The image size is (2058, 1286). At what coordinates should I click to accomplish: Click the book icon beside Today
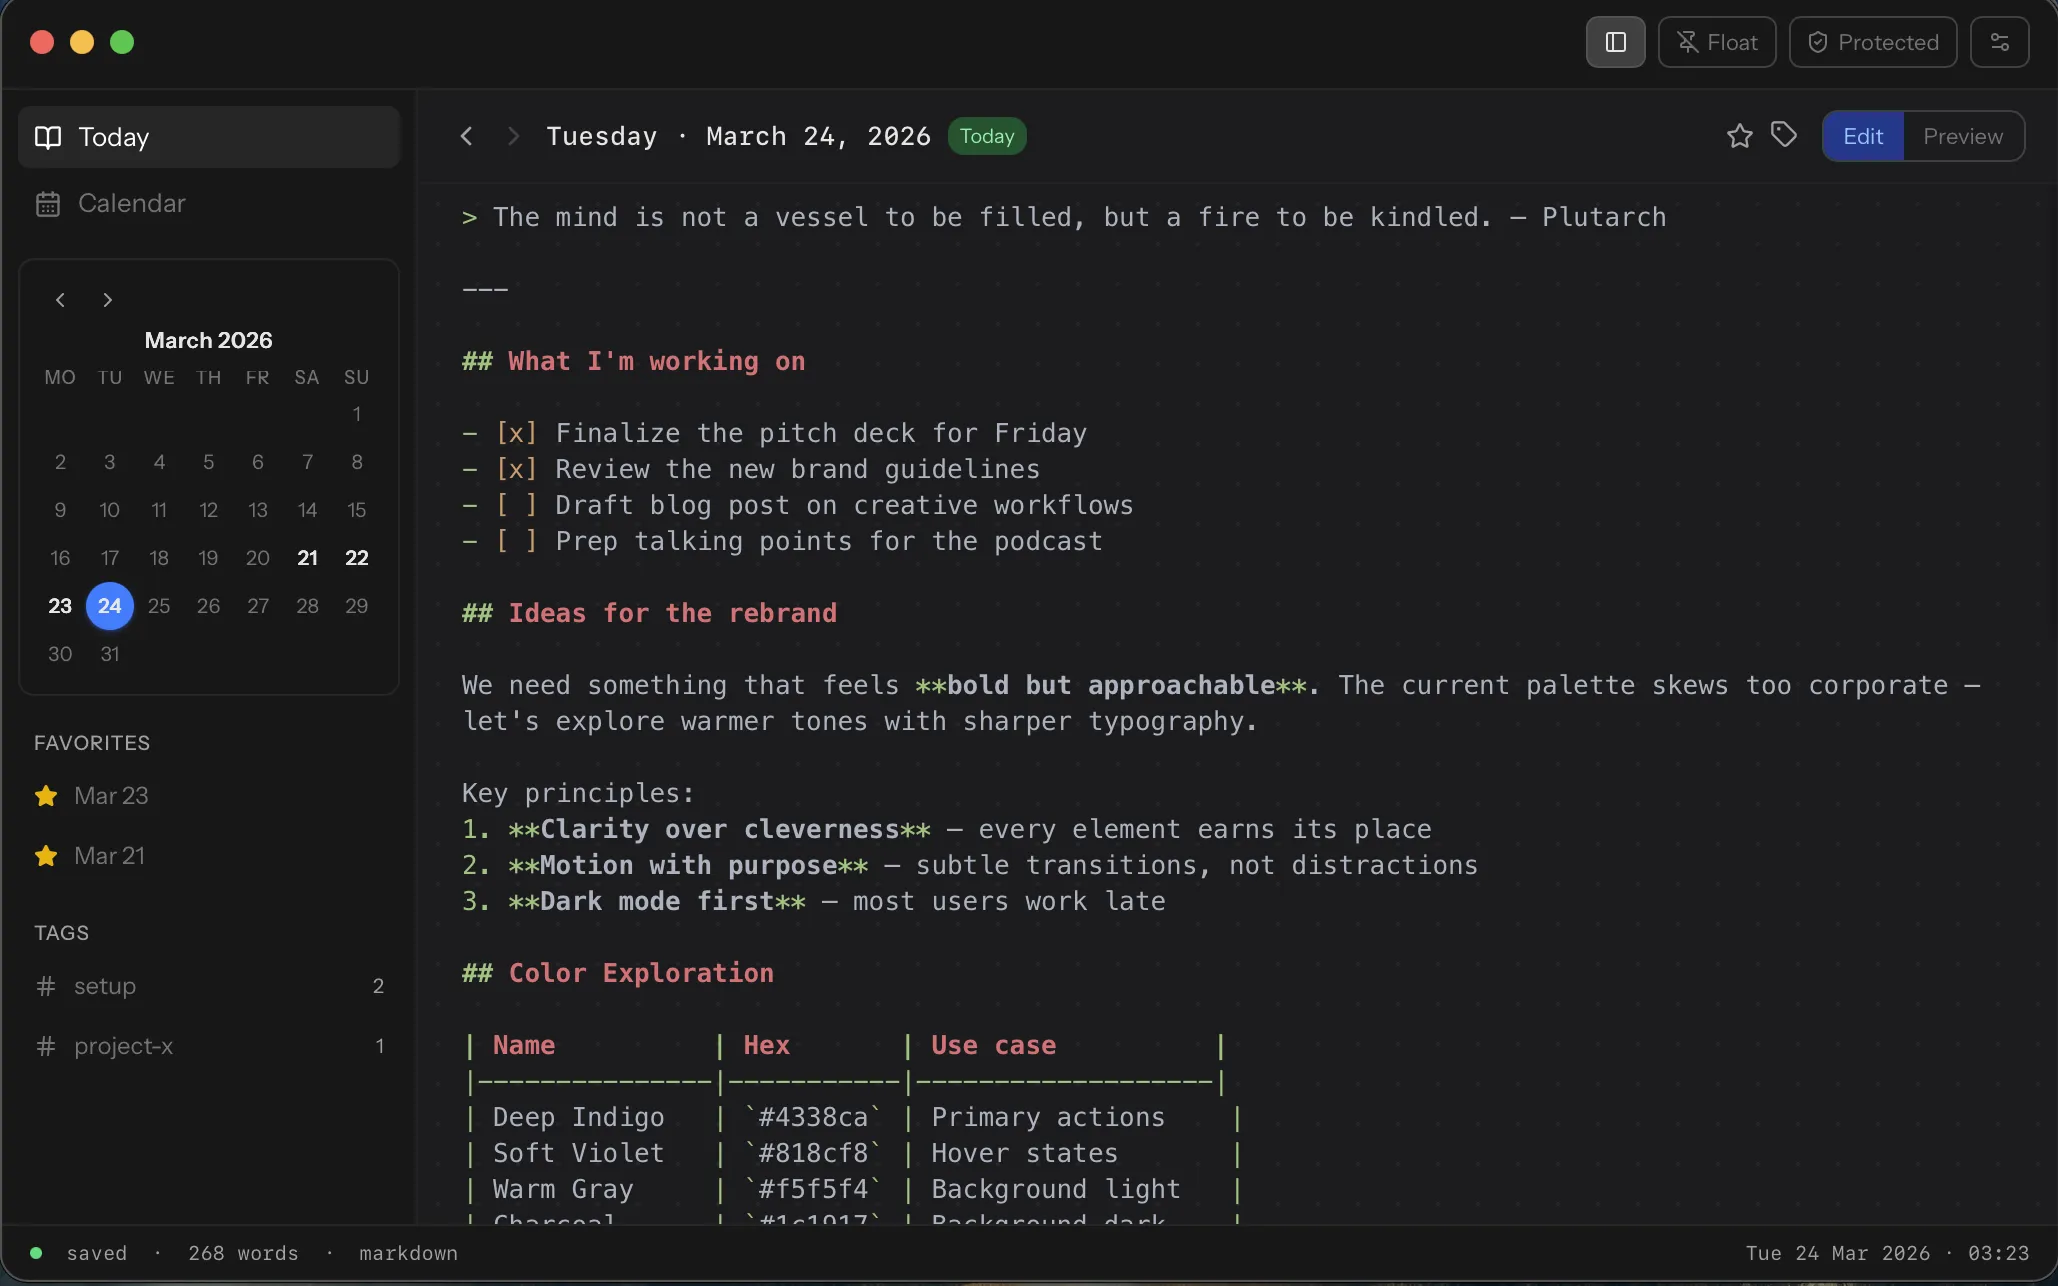click(47, 137)
